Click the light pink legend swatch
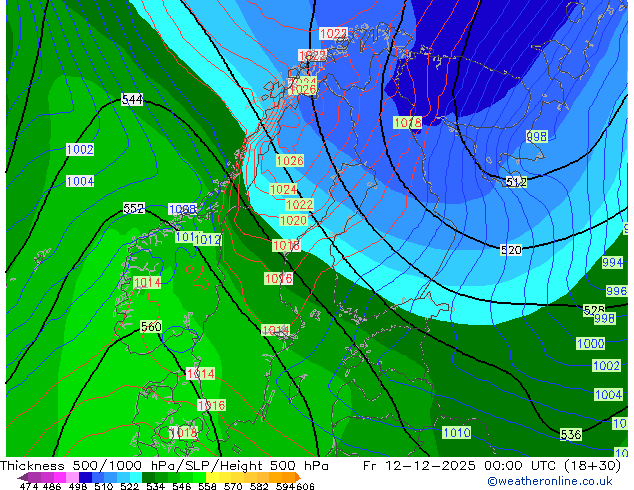This screenshot has height=490, width=634. click(x=72, y=477)
